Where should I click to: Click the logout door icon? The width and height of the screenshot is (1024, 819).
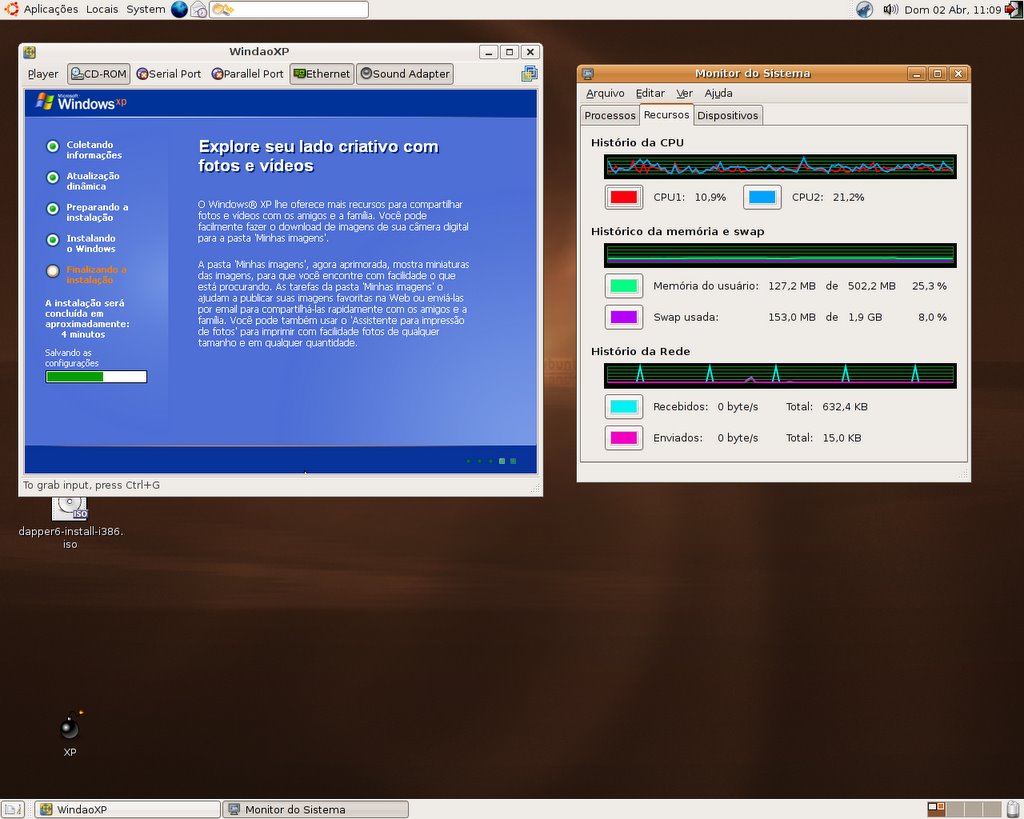(1012, 9)
